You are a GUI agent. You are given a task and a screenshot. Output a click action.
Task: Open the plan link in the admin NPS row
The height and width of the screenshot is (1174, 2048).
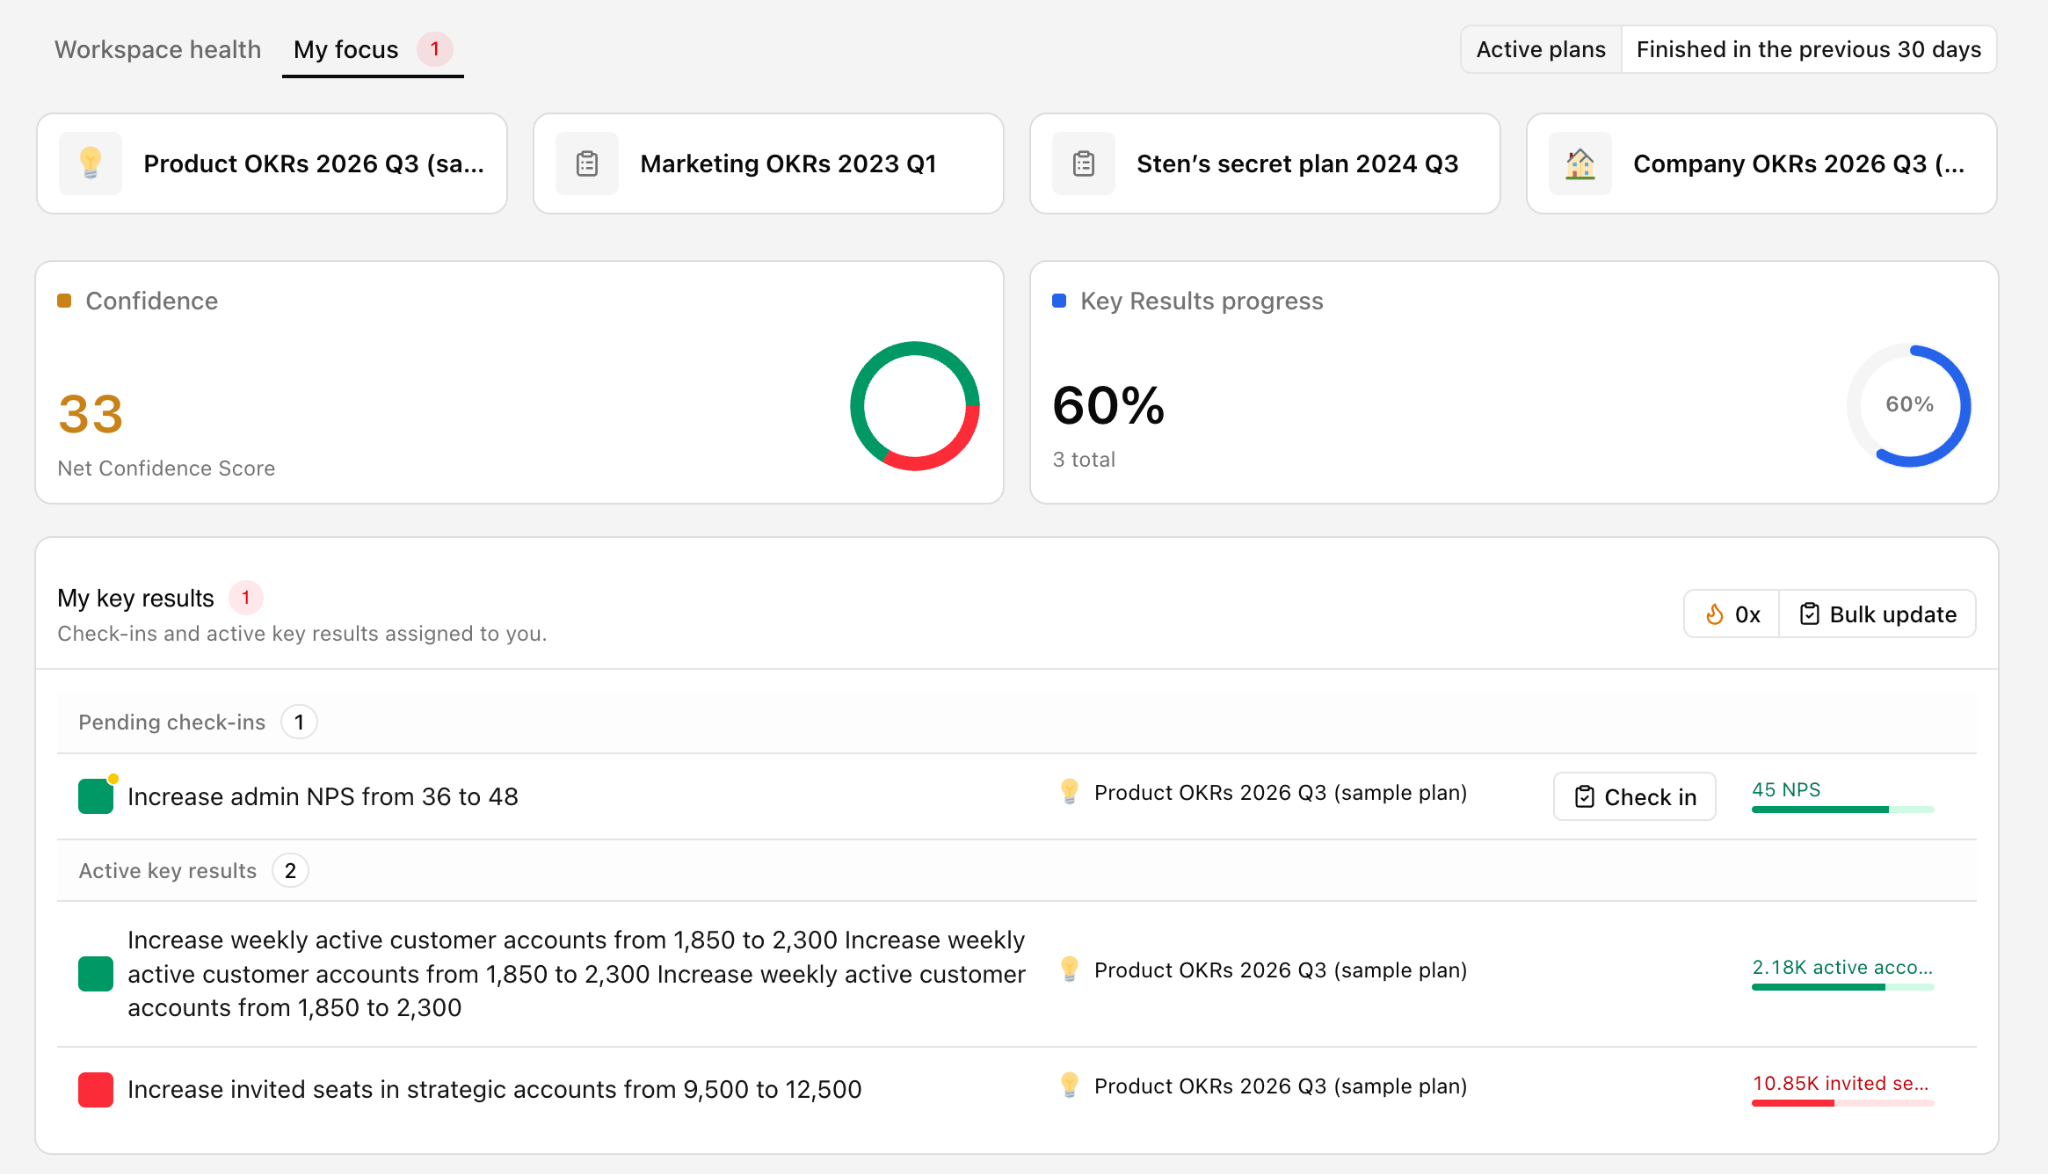pos(1280,792)
